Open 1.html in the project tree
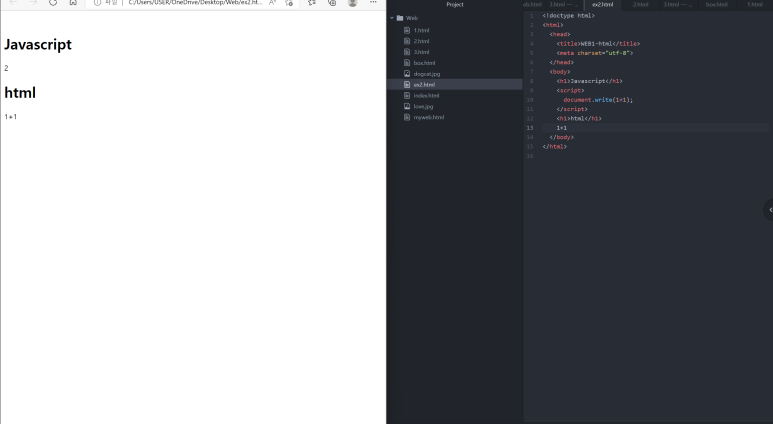The height and width of the screenshot is (424, 773). pyautogui.click(x=422, y=31)
